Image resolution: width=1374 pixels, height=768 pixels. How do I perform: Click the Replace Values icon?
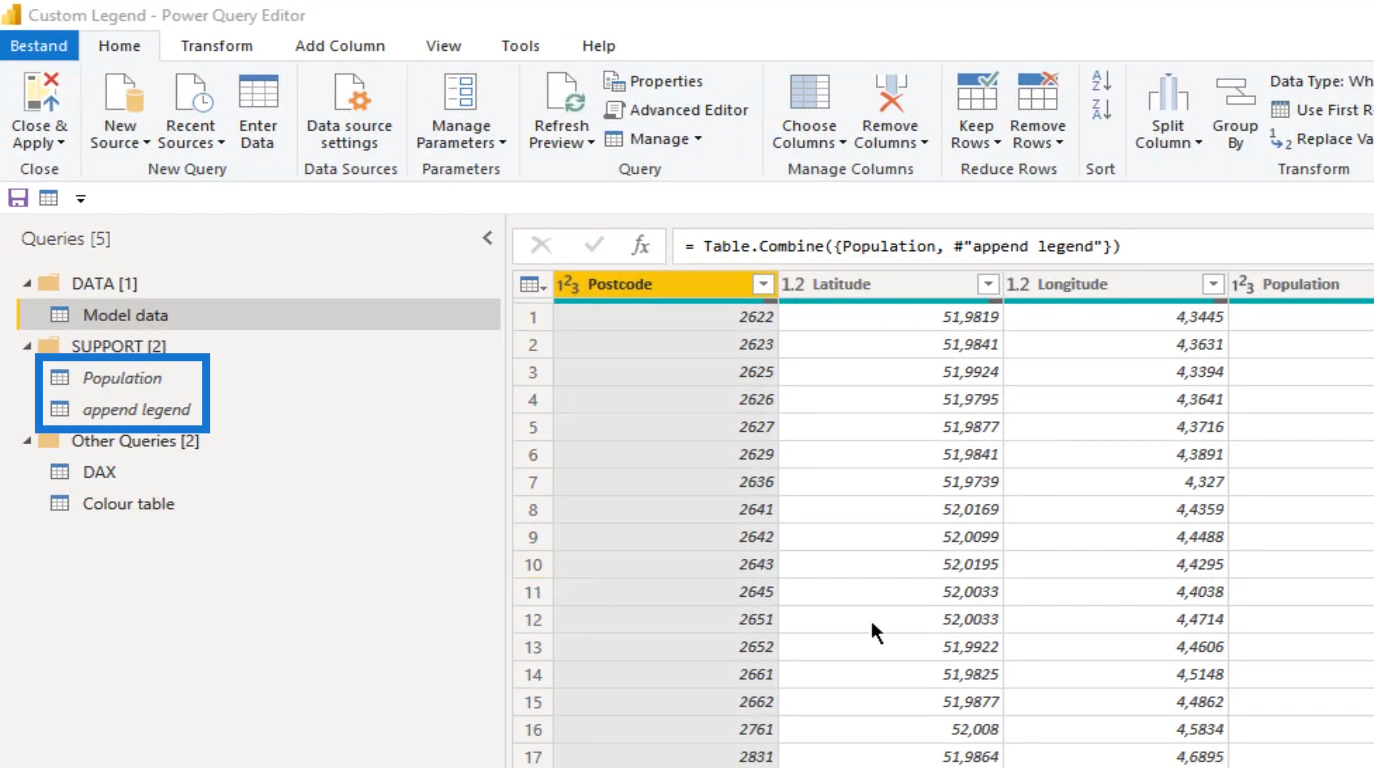[1280, 139]
